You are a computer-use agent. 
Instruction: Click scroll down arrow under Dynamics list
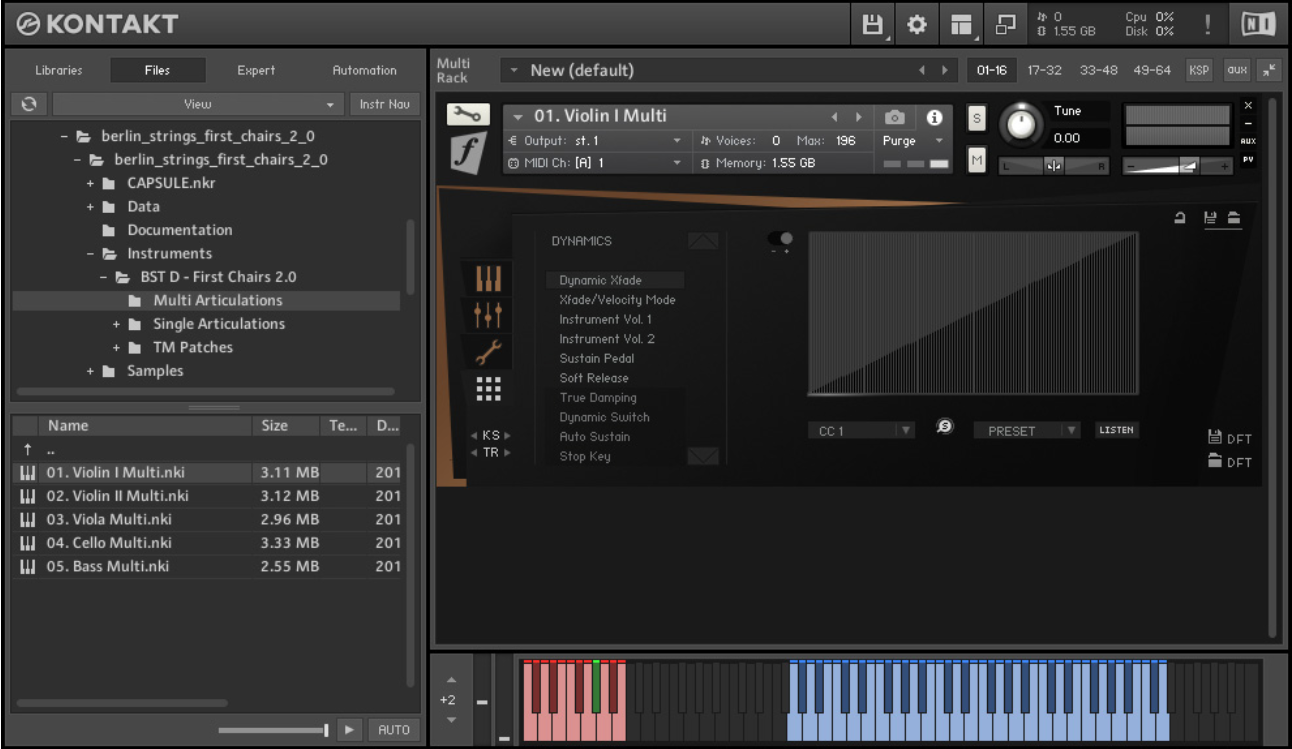click(x=703, y=456)
